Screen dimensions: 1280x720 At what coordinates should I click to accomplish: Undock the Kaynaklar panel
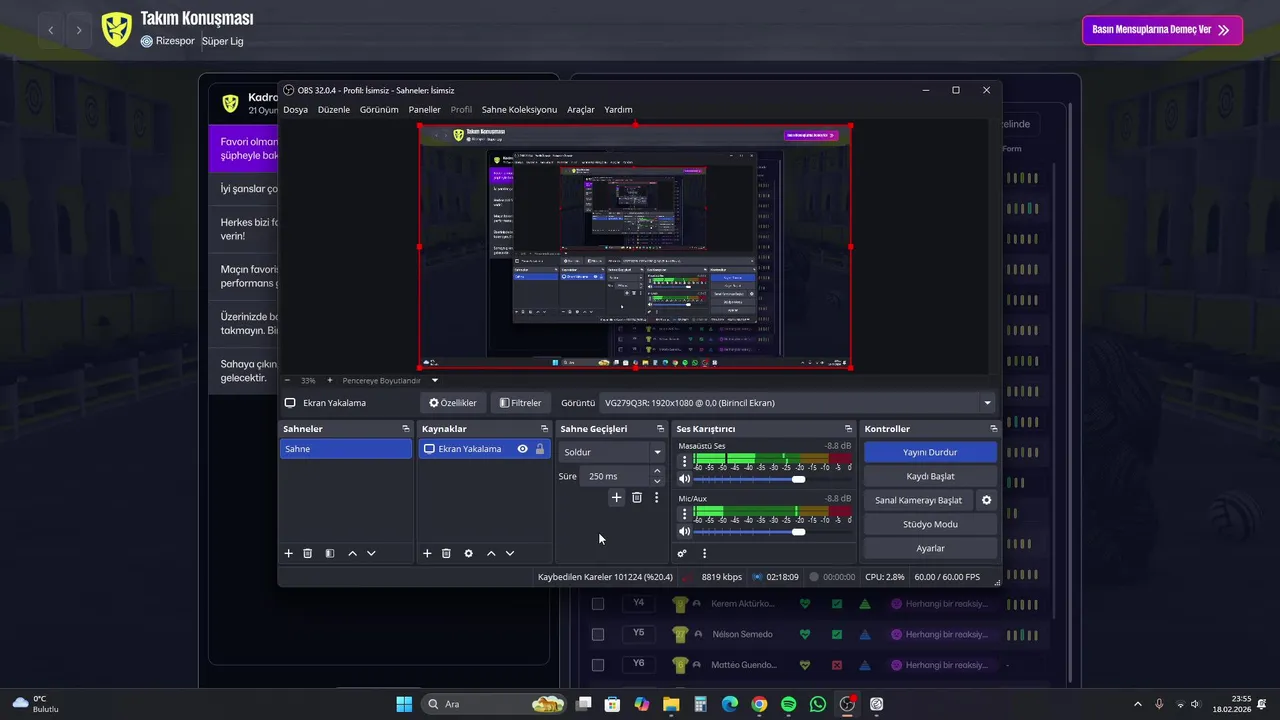(x=545, y=429)
